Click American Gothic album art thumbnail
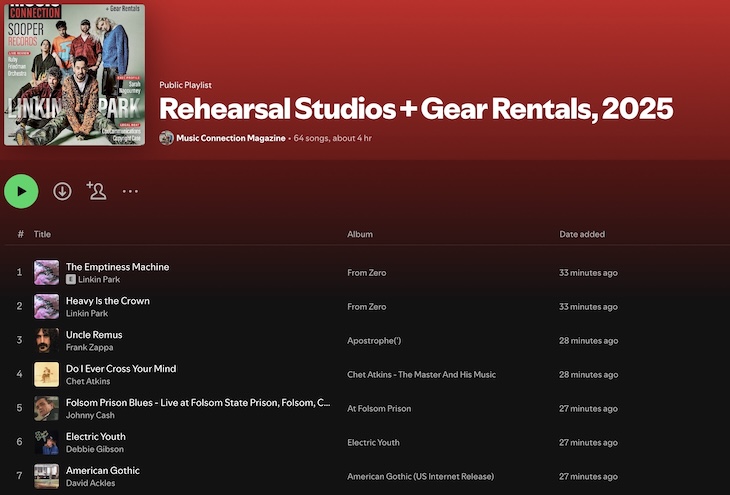 point(47,476)
